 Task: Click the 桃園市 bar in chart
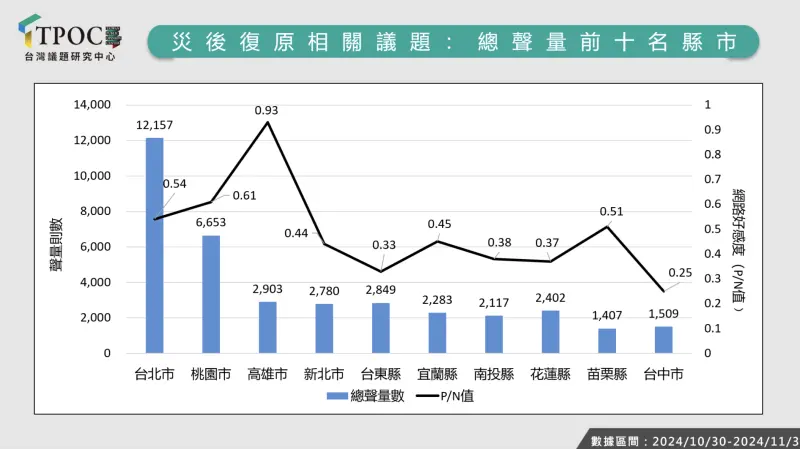point(211,294)
